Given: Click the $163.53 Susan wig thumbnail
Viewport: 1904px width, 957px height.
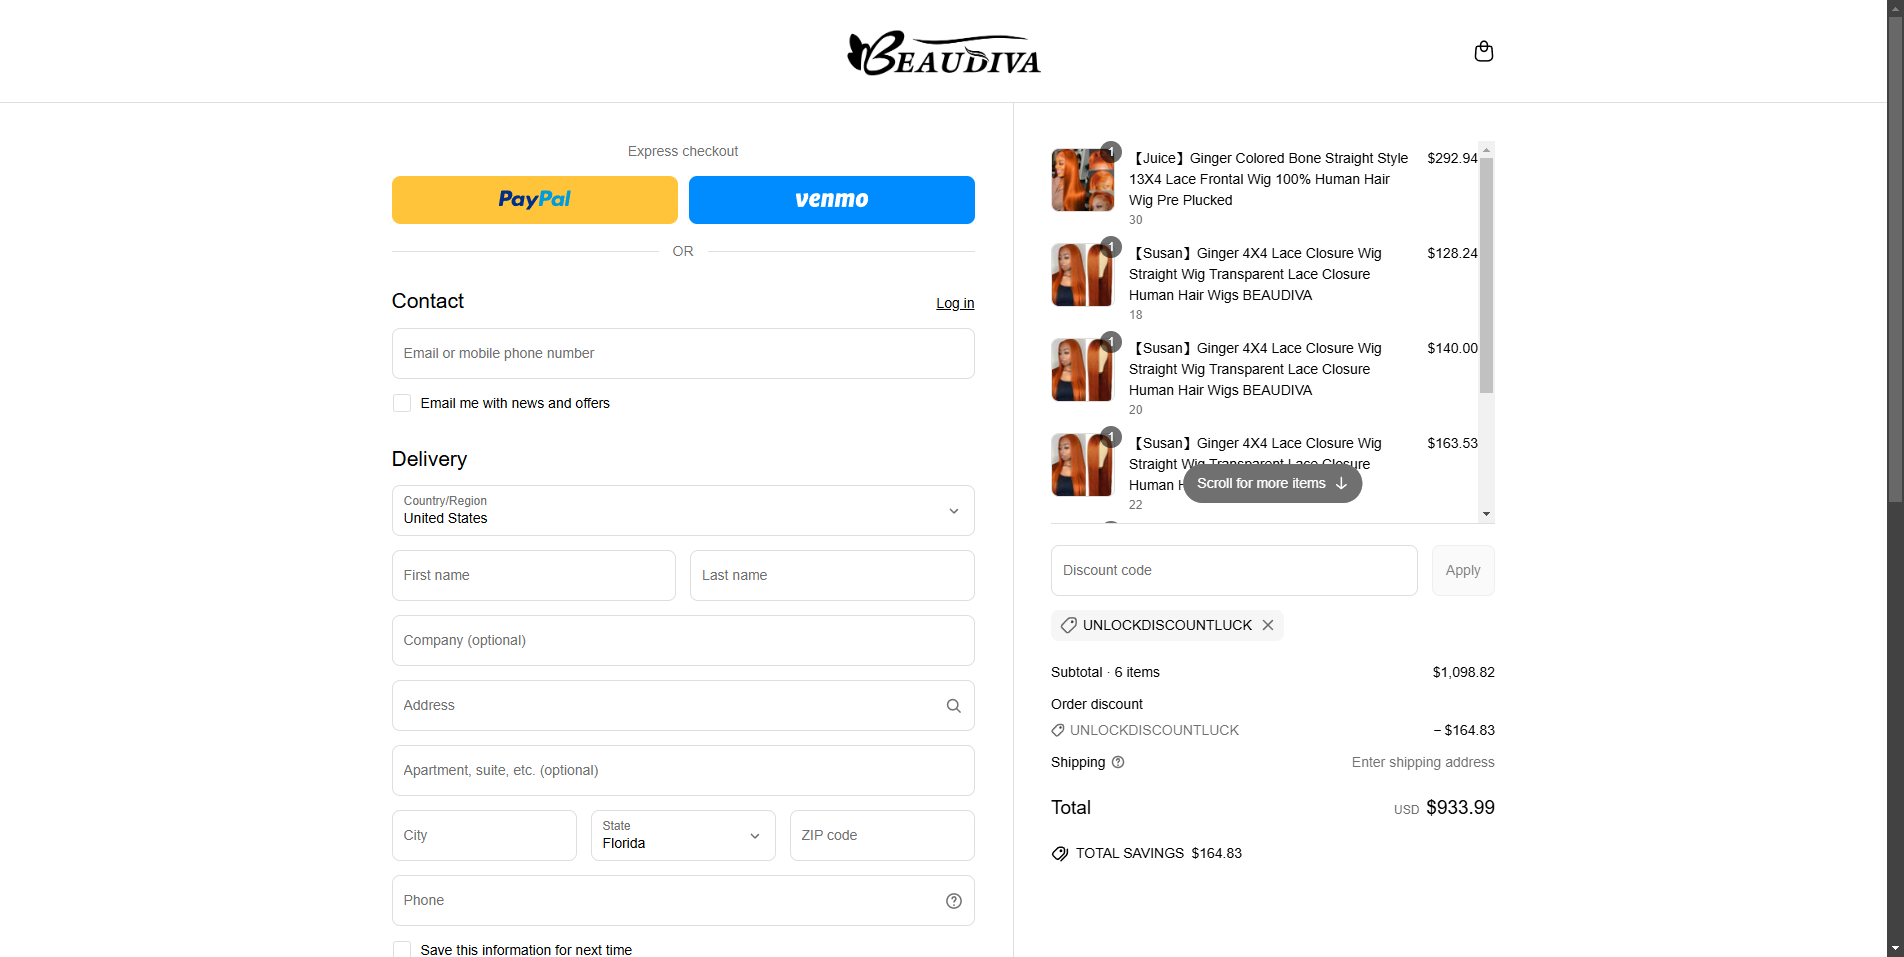Looking at the screenshot, I should [1082, 465].
